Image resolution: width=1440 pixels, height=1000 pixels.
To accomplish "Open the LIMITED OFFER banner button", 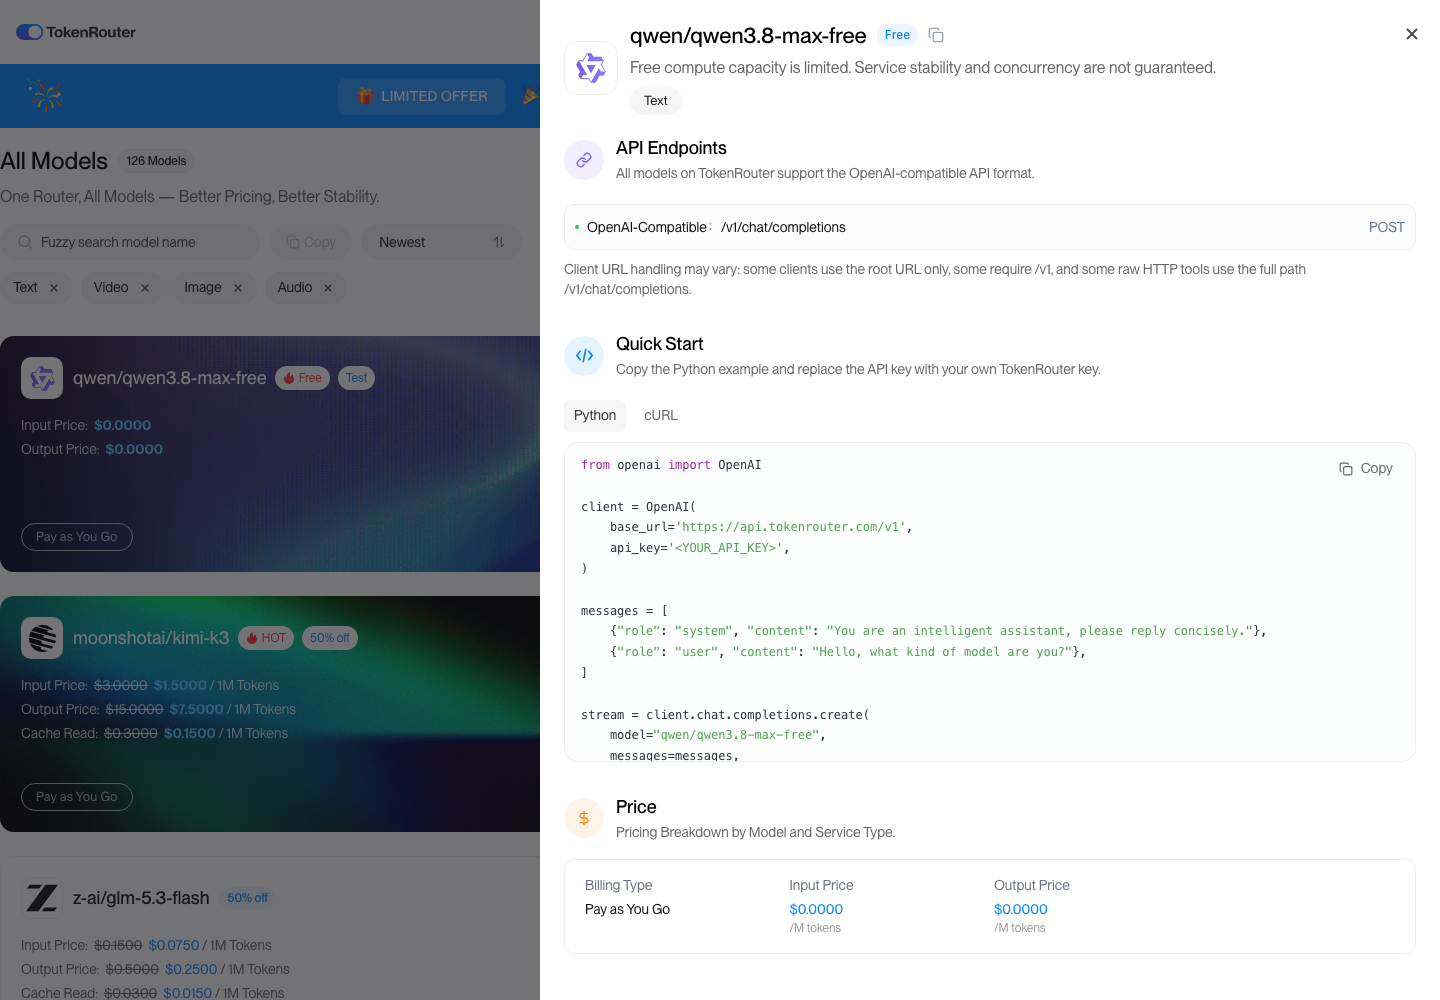I will pyautogui.click(x=422, y=96).
